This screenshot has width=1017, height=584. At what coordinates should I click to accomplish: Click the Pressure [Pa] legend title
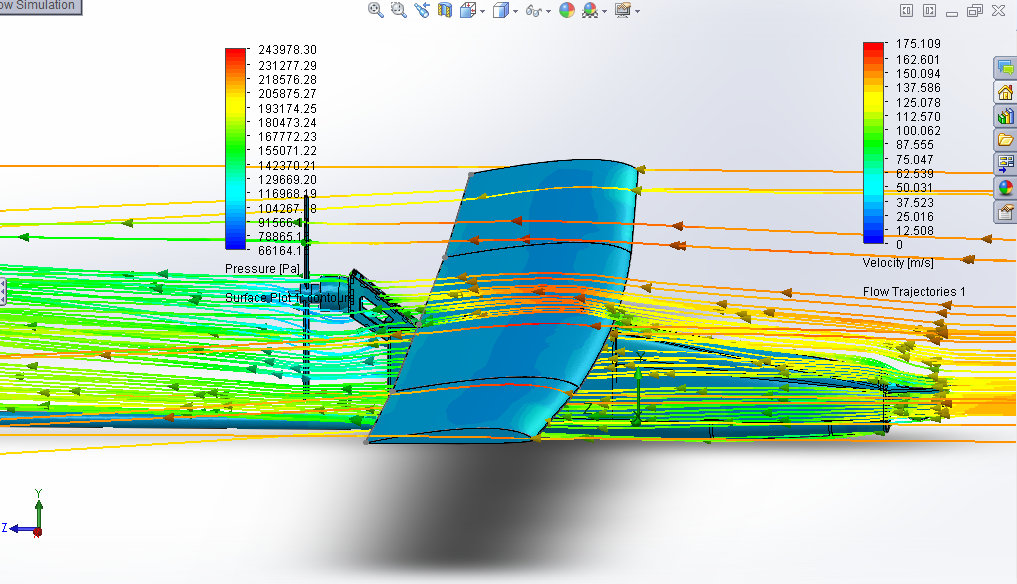(x=262, y=268)
